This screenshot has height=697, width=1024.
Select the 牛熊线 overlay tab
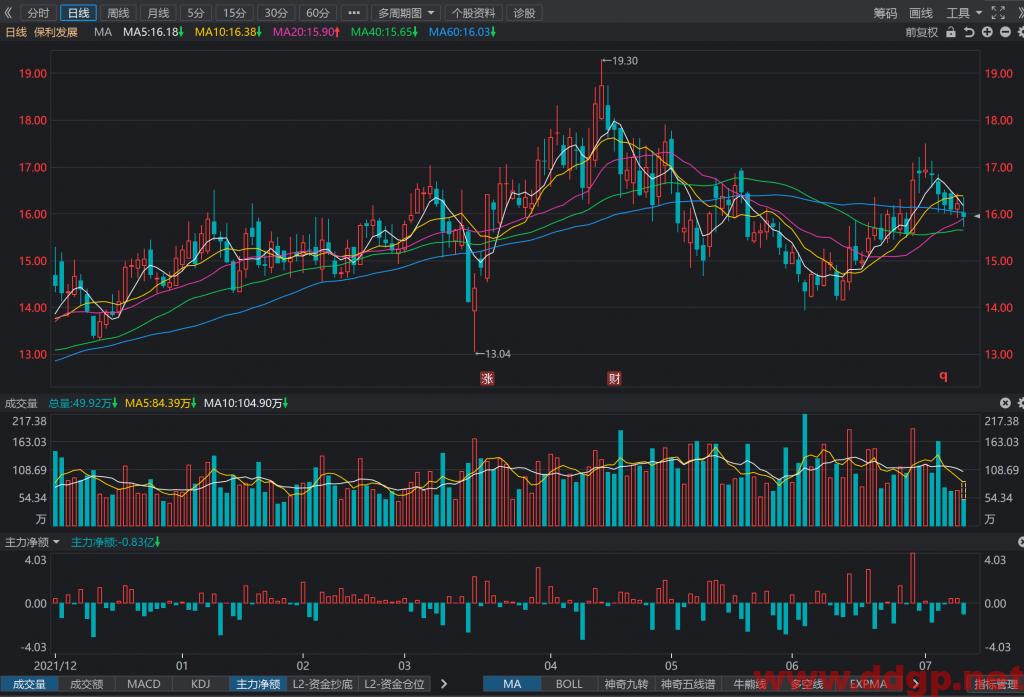coord(749,684)
